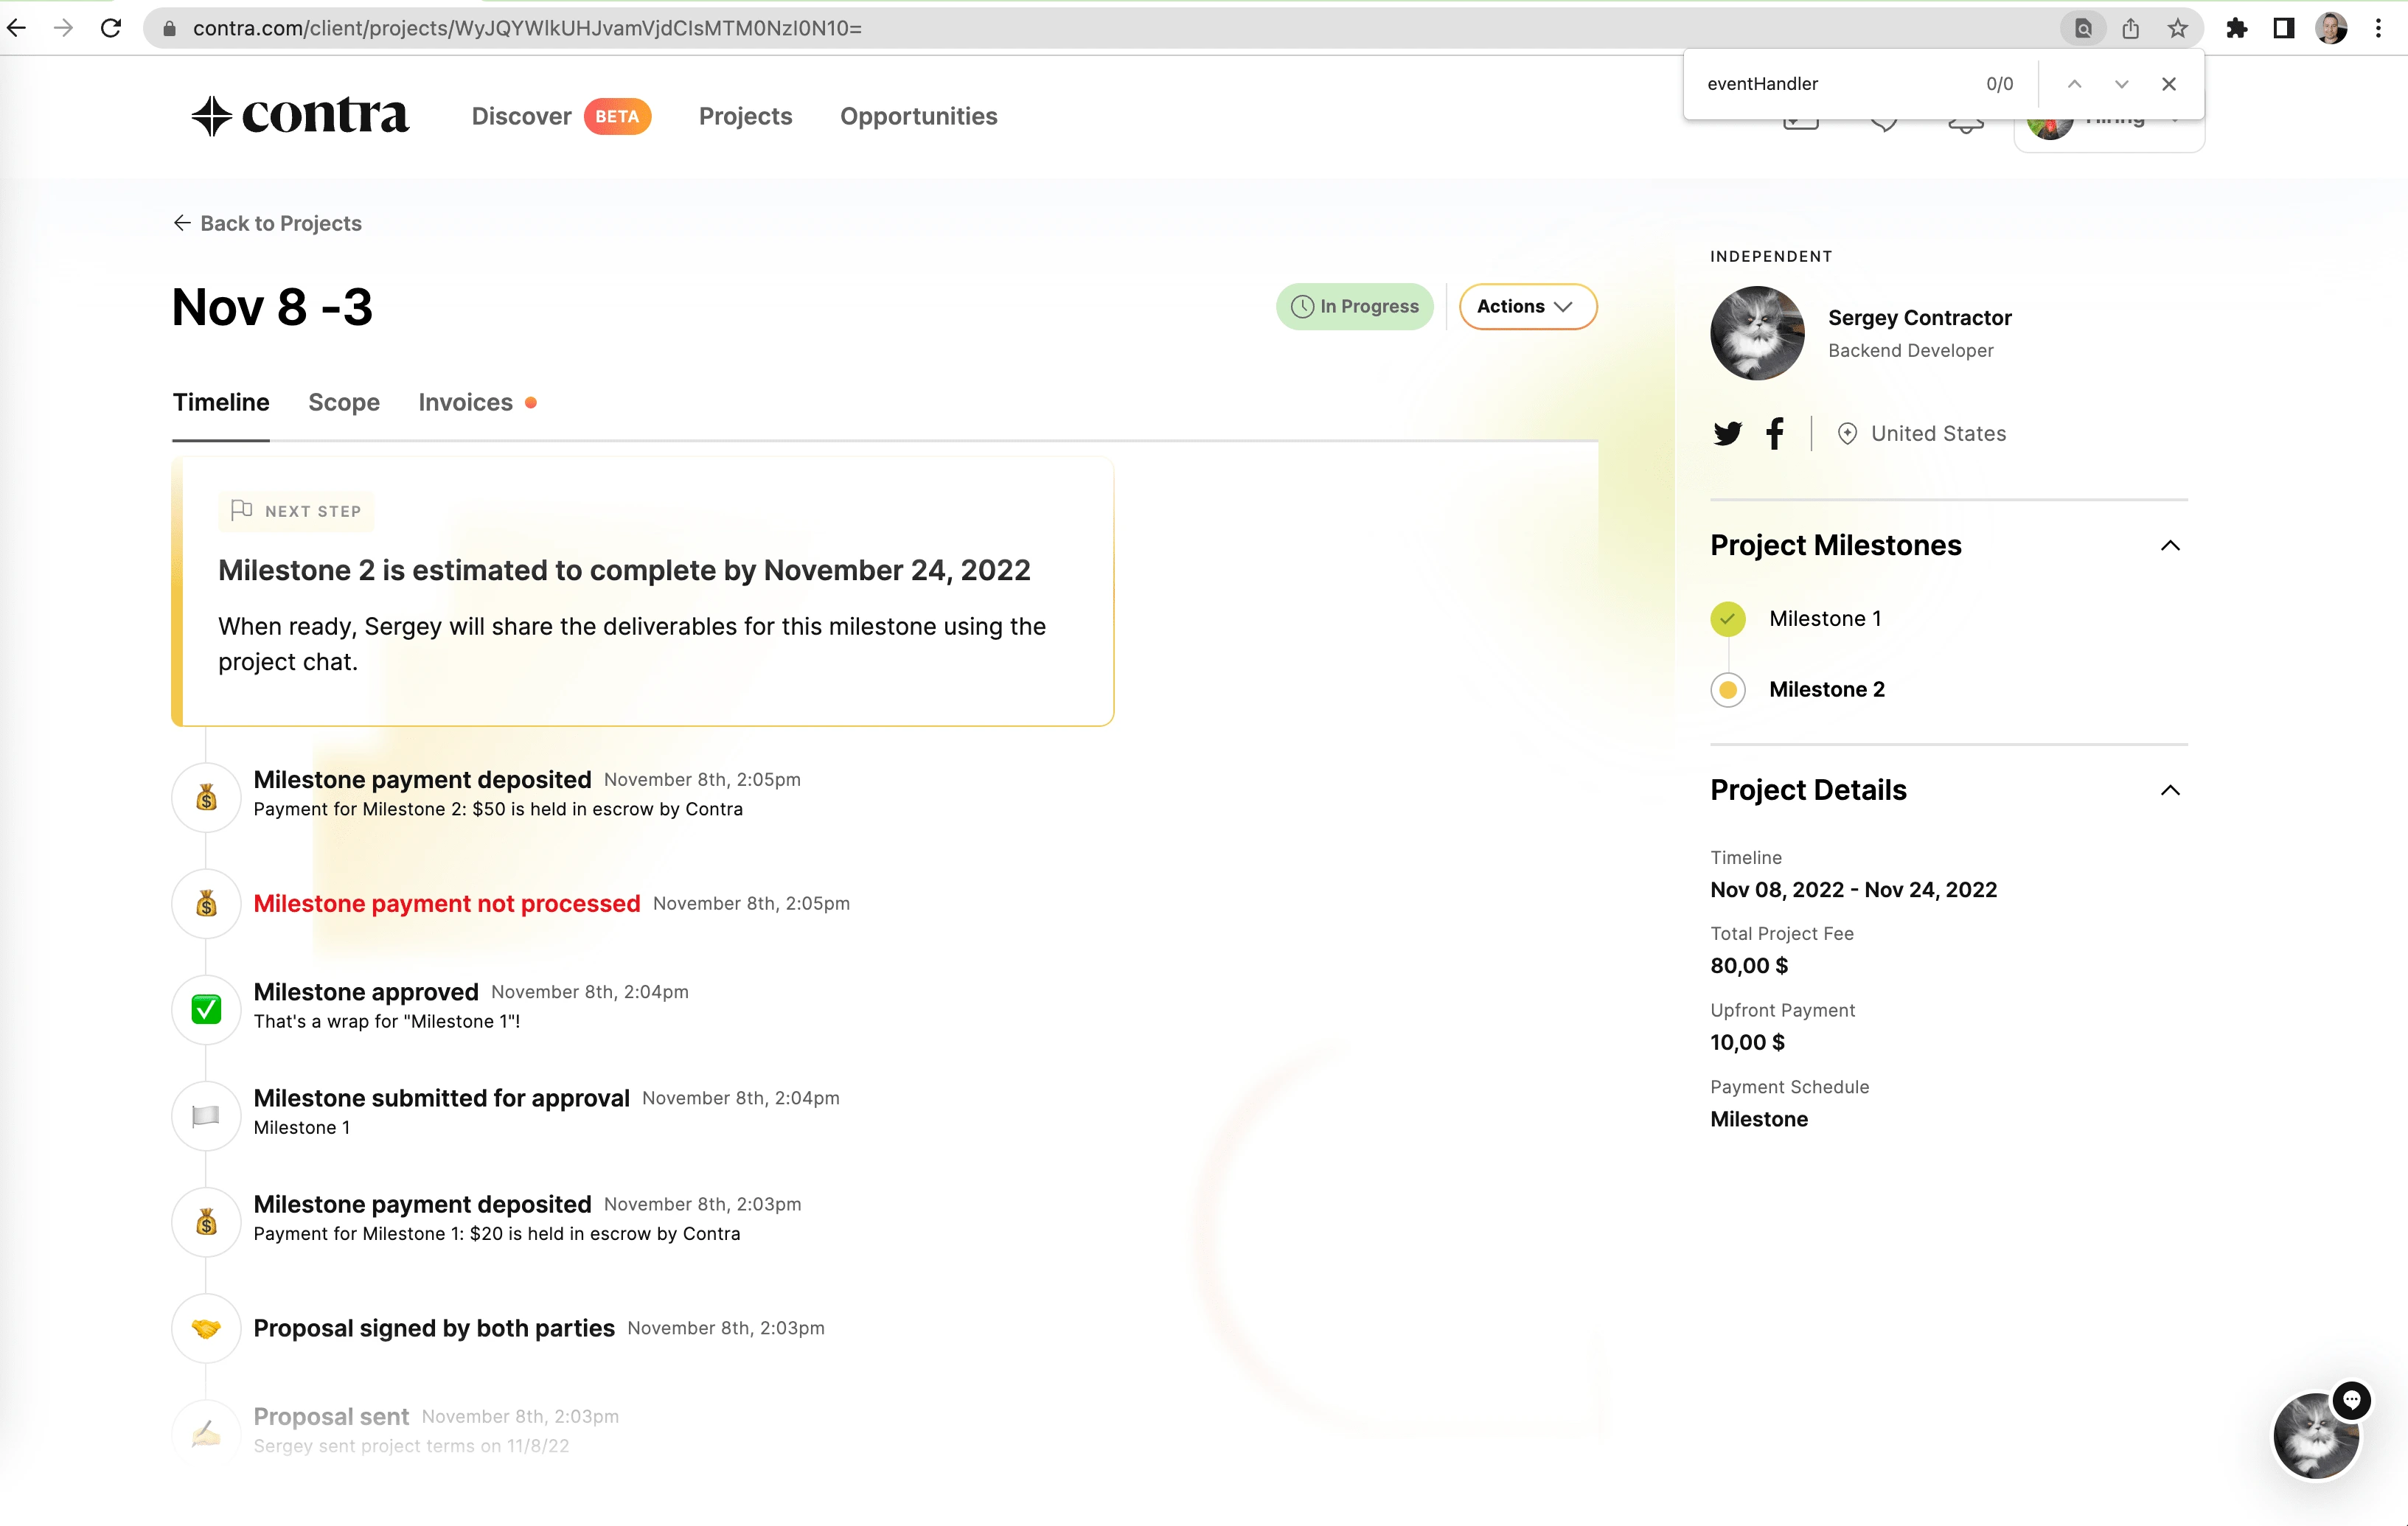Open the Actions dropdown
This screenshot has height=1526, width=2408.
(x=1527, y=306)
